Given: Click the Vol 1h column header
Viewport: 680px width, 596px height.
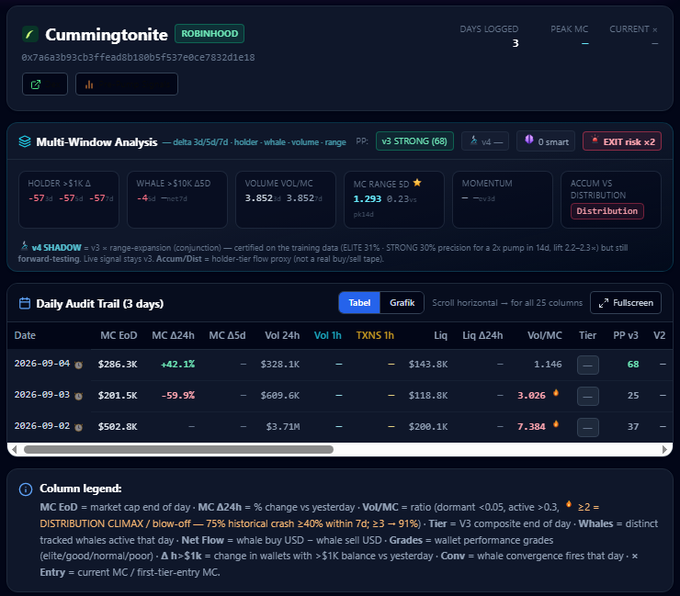Looking at the screenshot, I should pos(327,335).
